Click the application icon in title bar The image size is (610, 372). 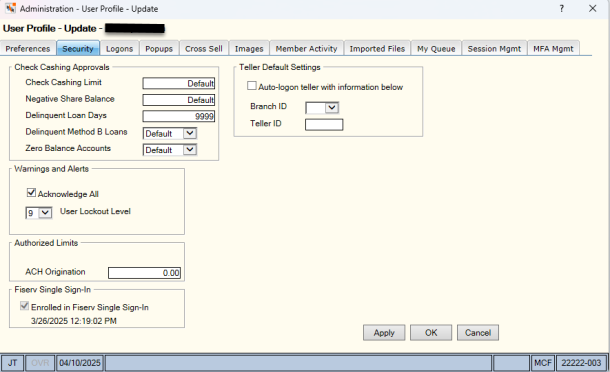(11, 8)
